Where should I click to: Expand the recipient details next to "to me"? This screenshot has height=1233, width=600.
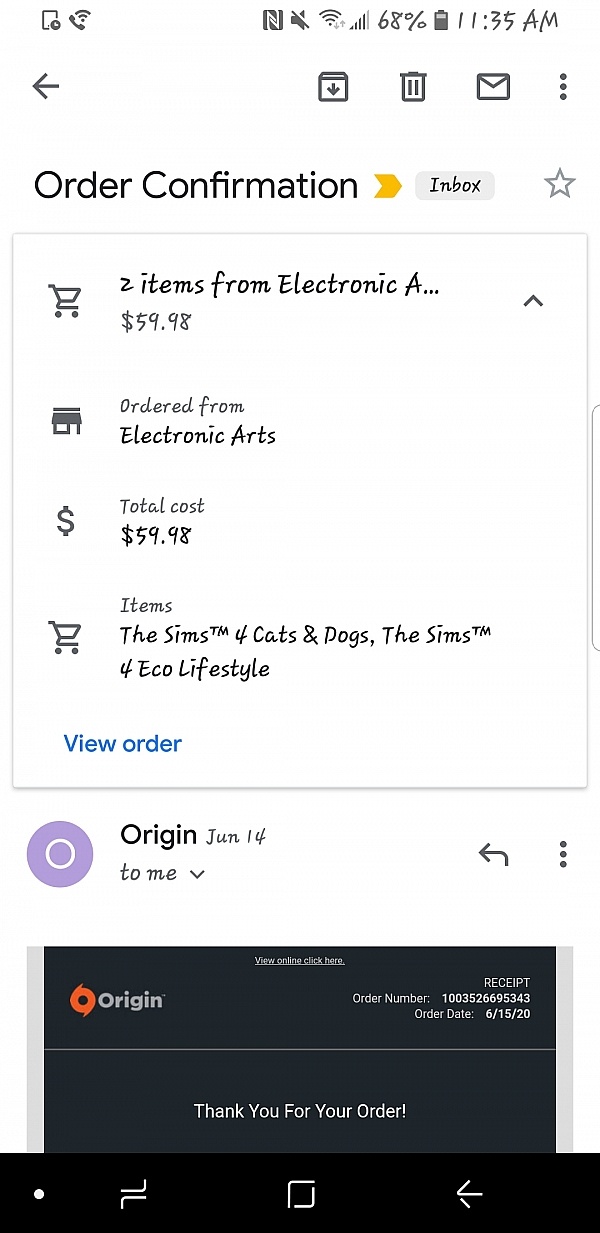click(x=197, y=874)
